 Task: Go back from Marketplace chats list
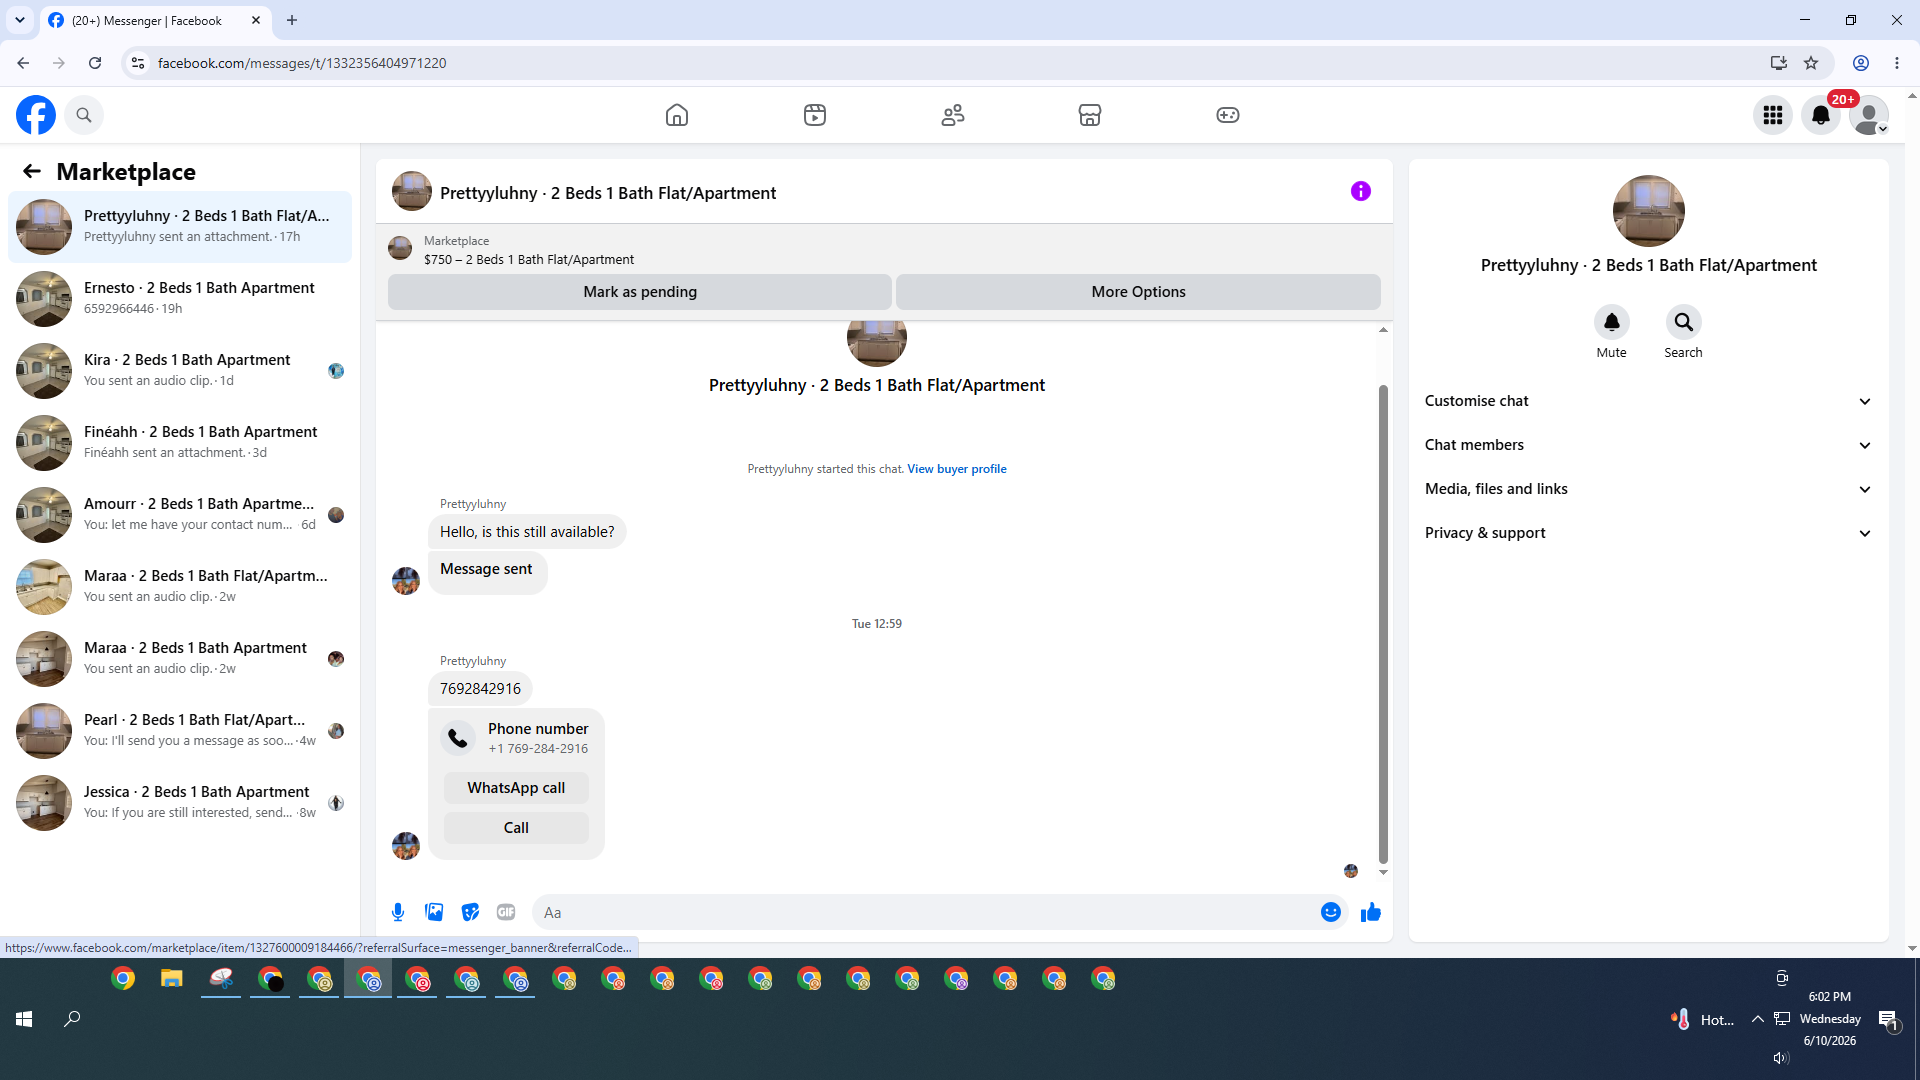[32, 171]
